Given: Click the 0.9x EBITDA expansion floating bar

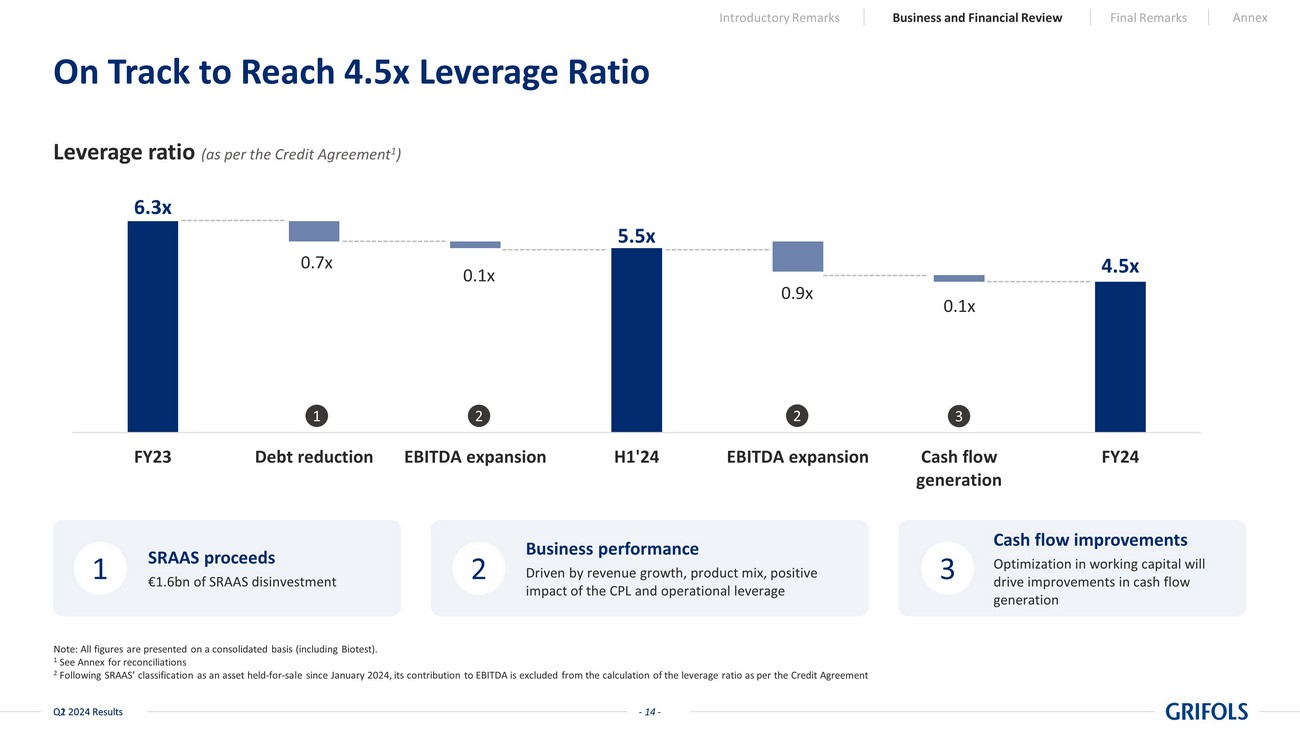Looking at the screenshot, I should point(797,256).
